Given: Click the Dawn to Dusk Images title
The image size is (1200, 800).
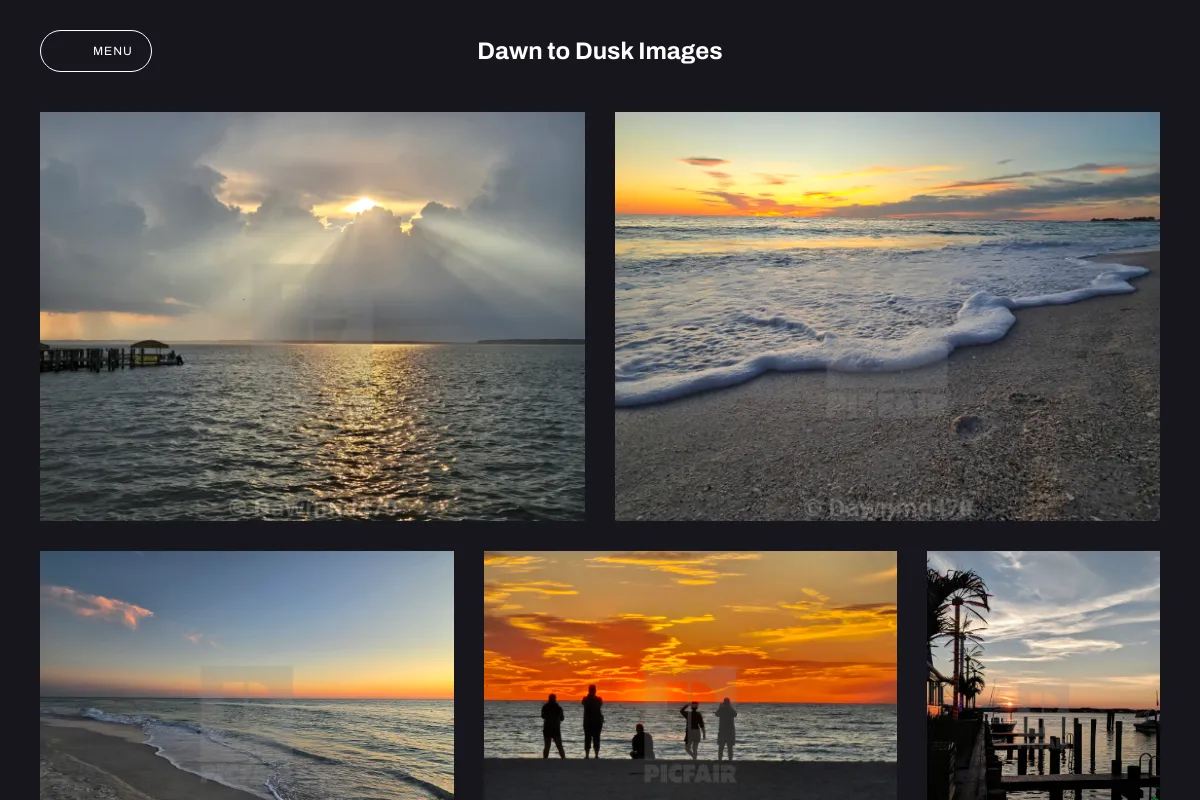Looking at the screenshot, I should tap(600, 51).
